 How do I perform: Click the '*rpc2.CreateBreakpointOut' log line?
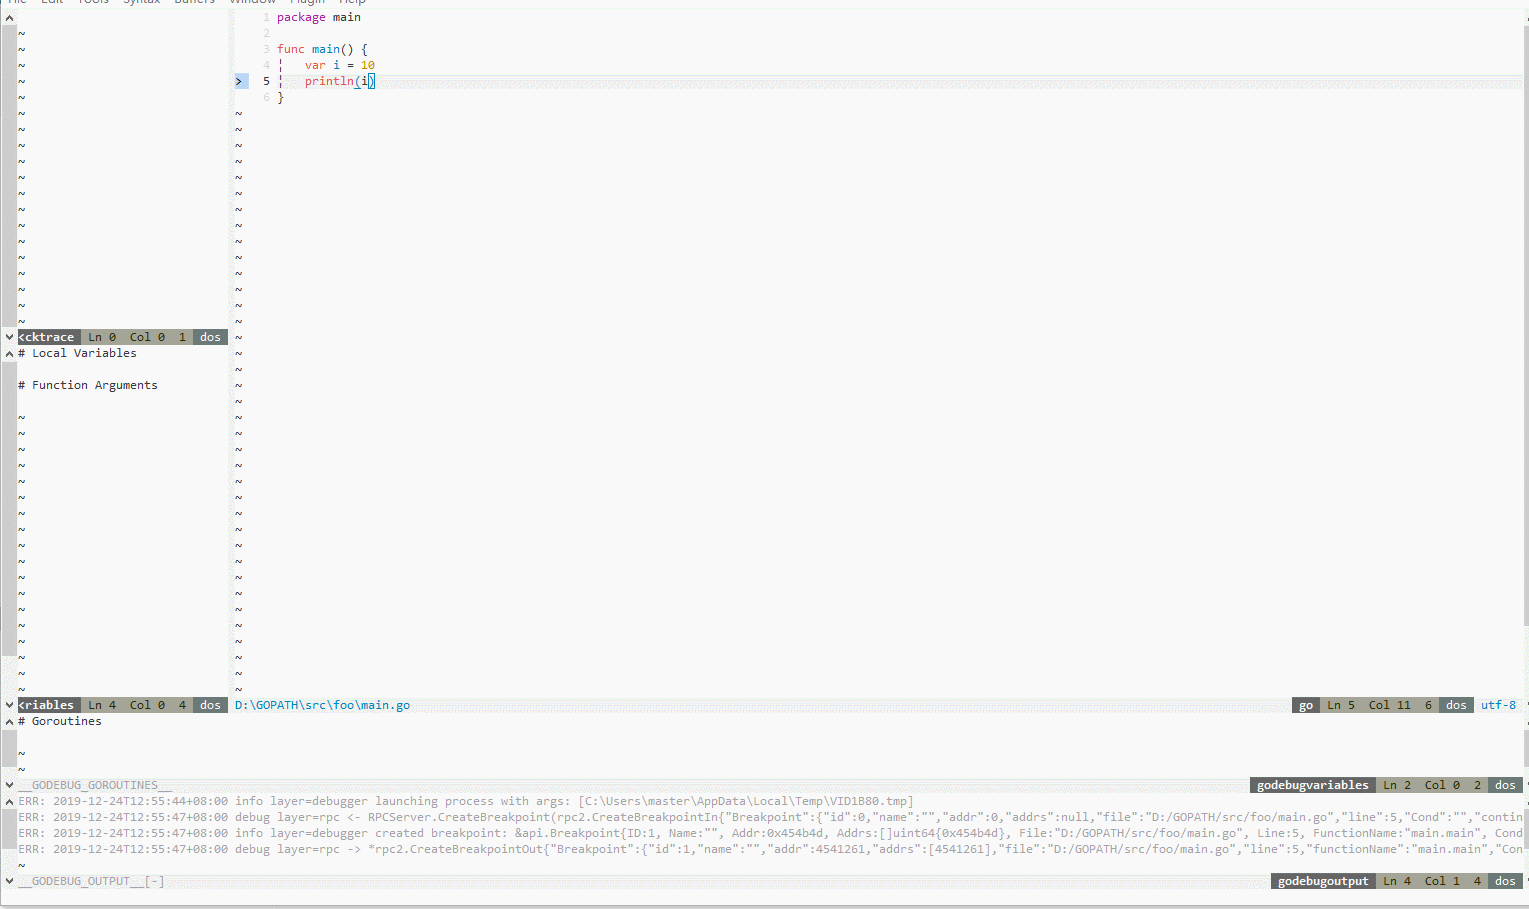click(770, 849)
